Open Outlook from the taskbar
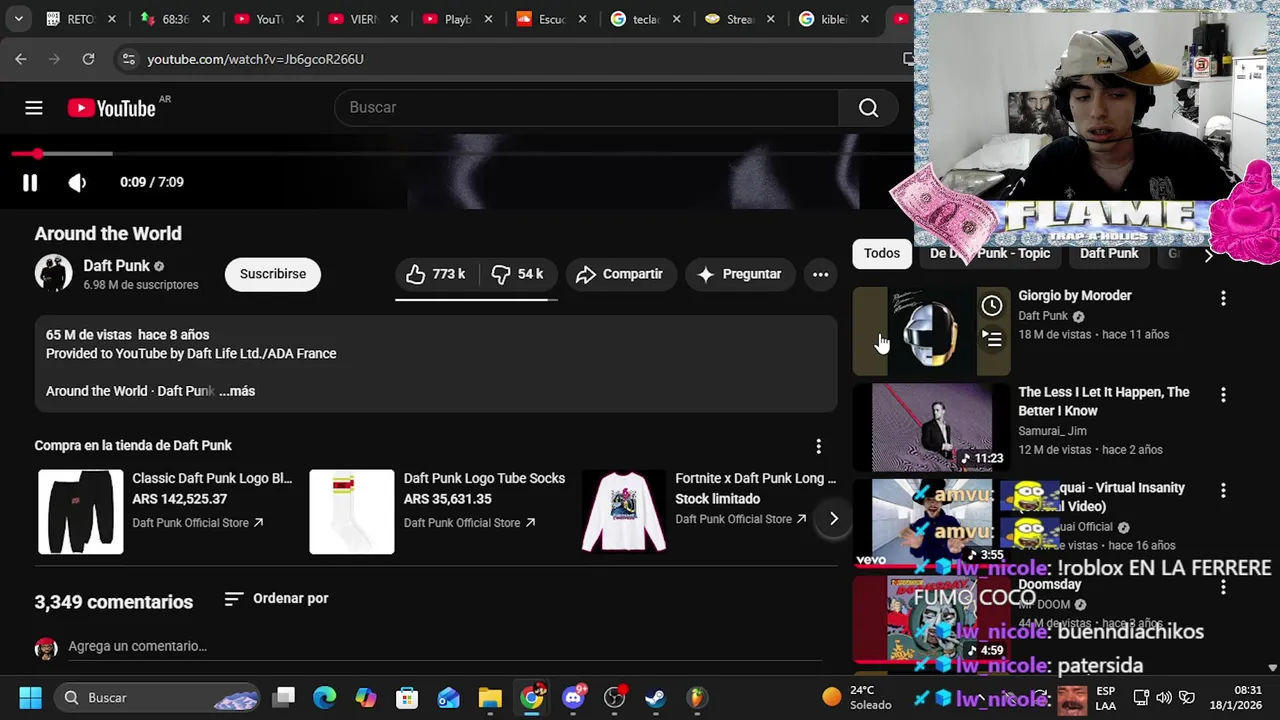 coord(448,698)
